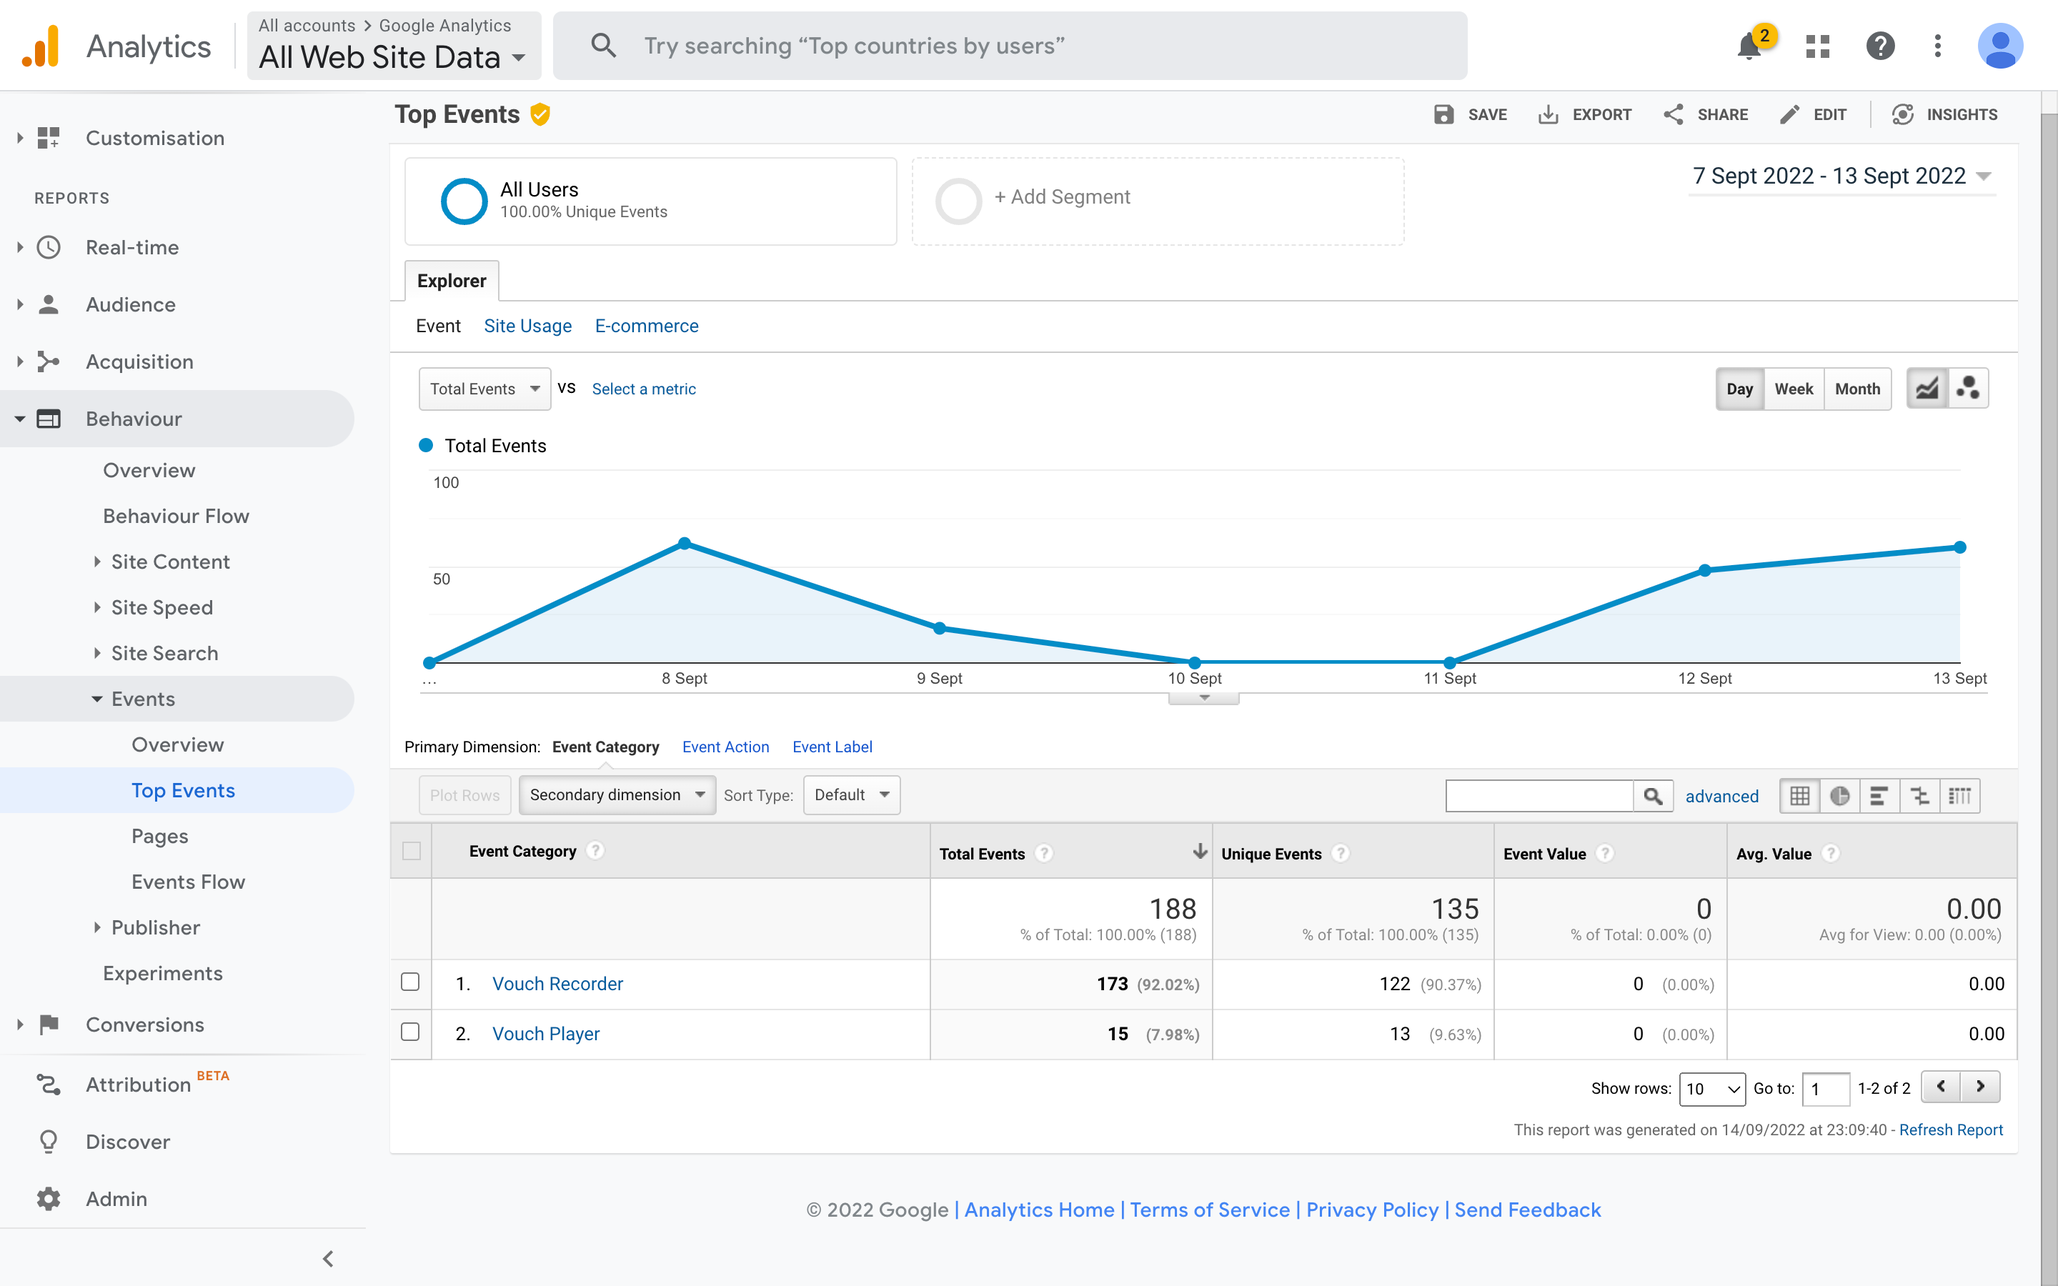Image resolution: width=2058 pixels, height=1286 pixels.
Task: Open the All Web Site Data view selector
Action: (x=393, y=46)
